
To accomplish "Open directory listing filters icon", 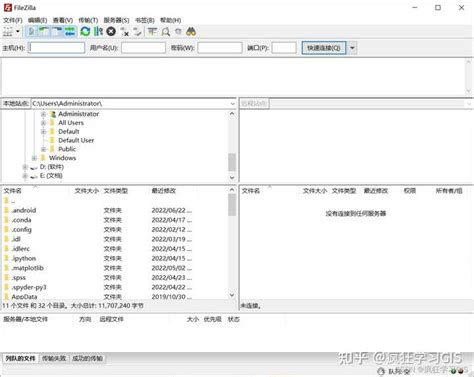I will 152,32.
